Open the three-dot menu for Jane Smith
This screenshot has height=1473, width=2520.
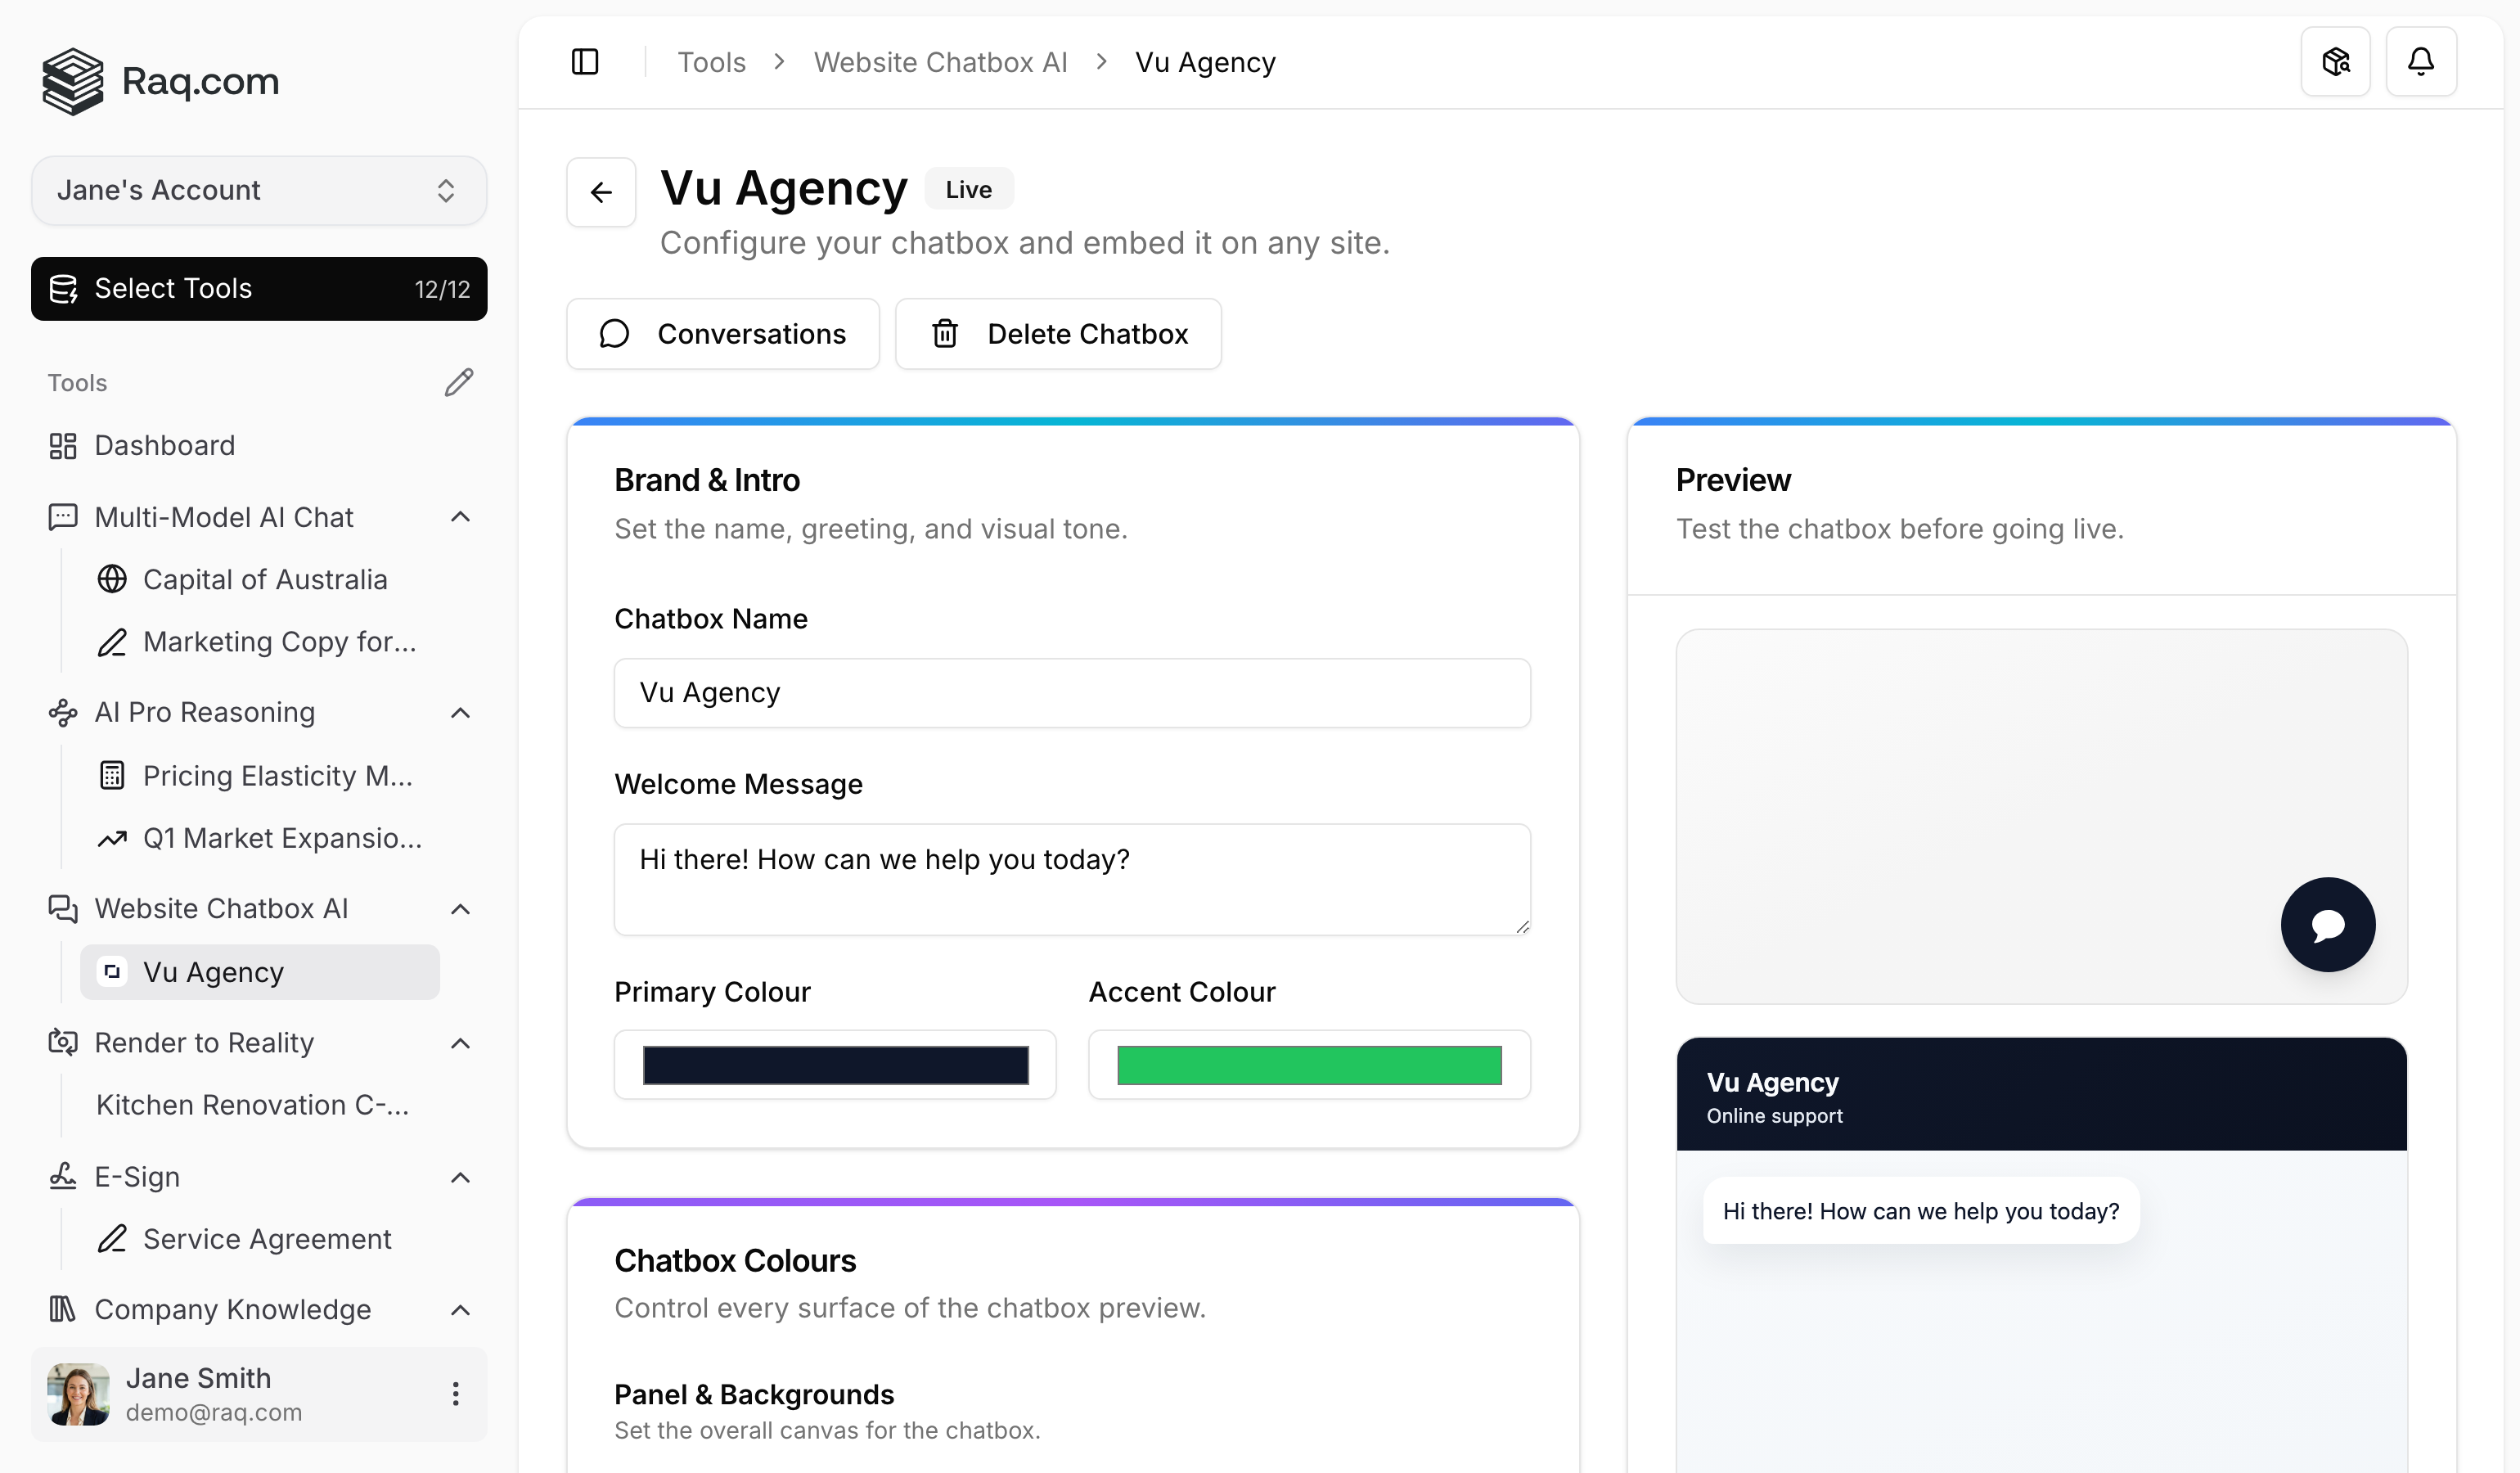457,1393
